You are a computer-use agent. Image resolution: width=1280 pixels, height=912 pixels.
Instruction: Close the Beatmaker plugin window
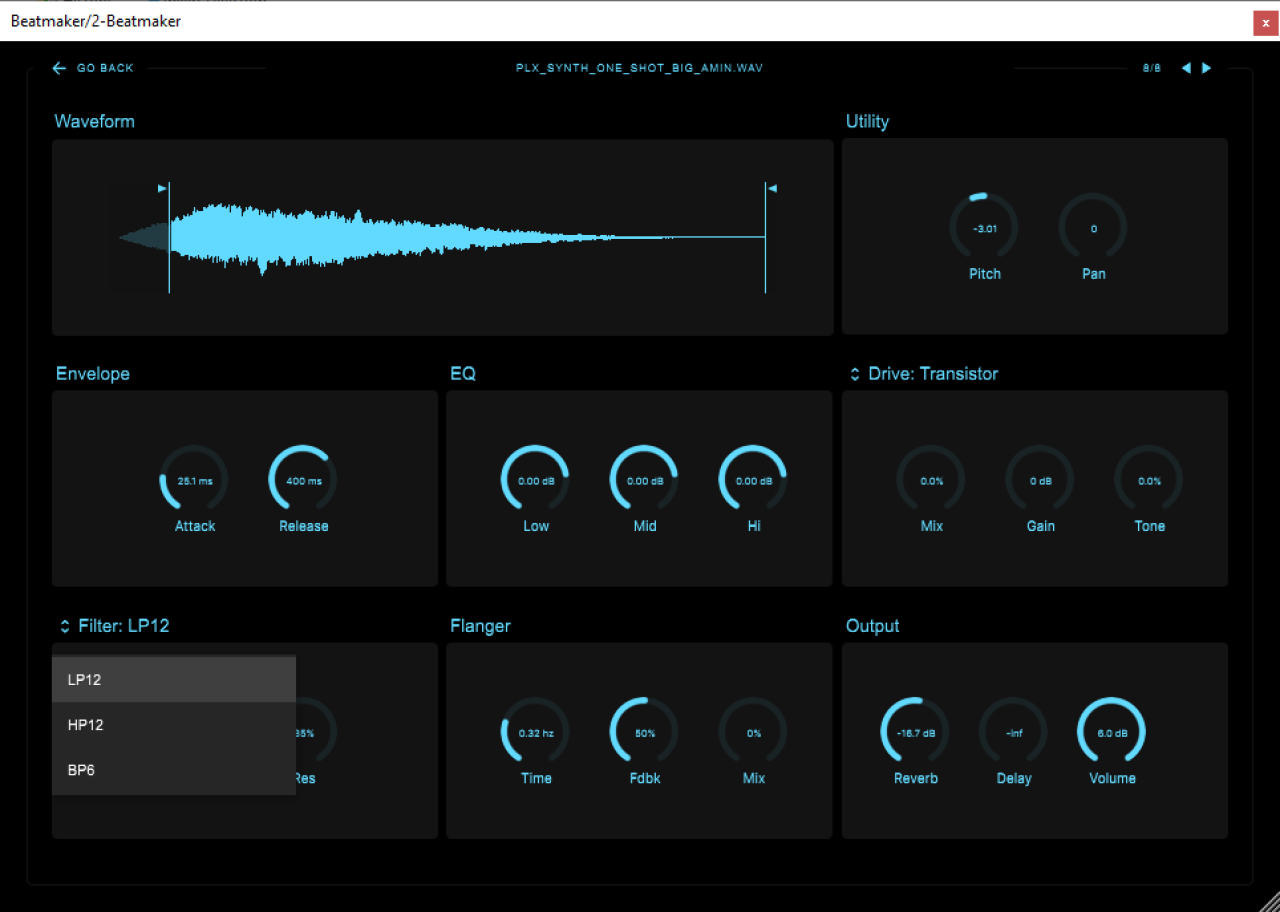(1265, 22)
